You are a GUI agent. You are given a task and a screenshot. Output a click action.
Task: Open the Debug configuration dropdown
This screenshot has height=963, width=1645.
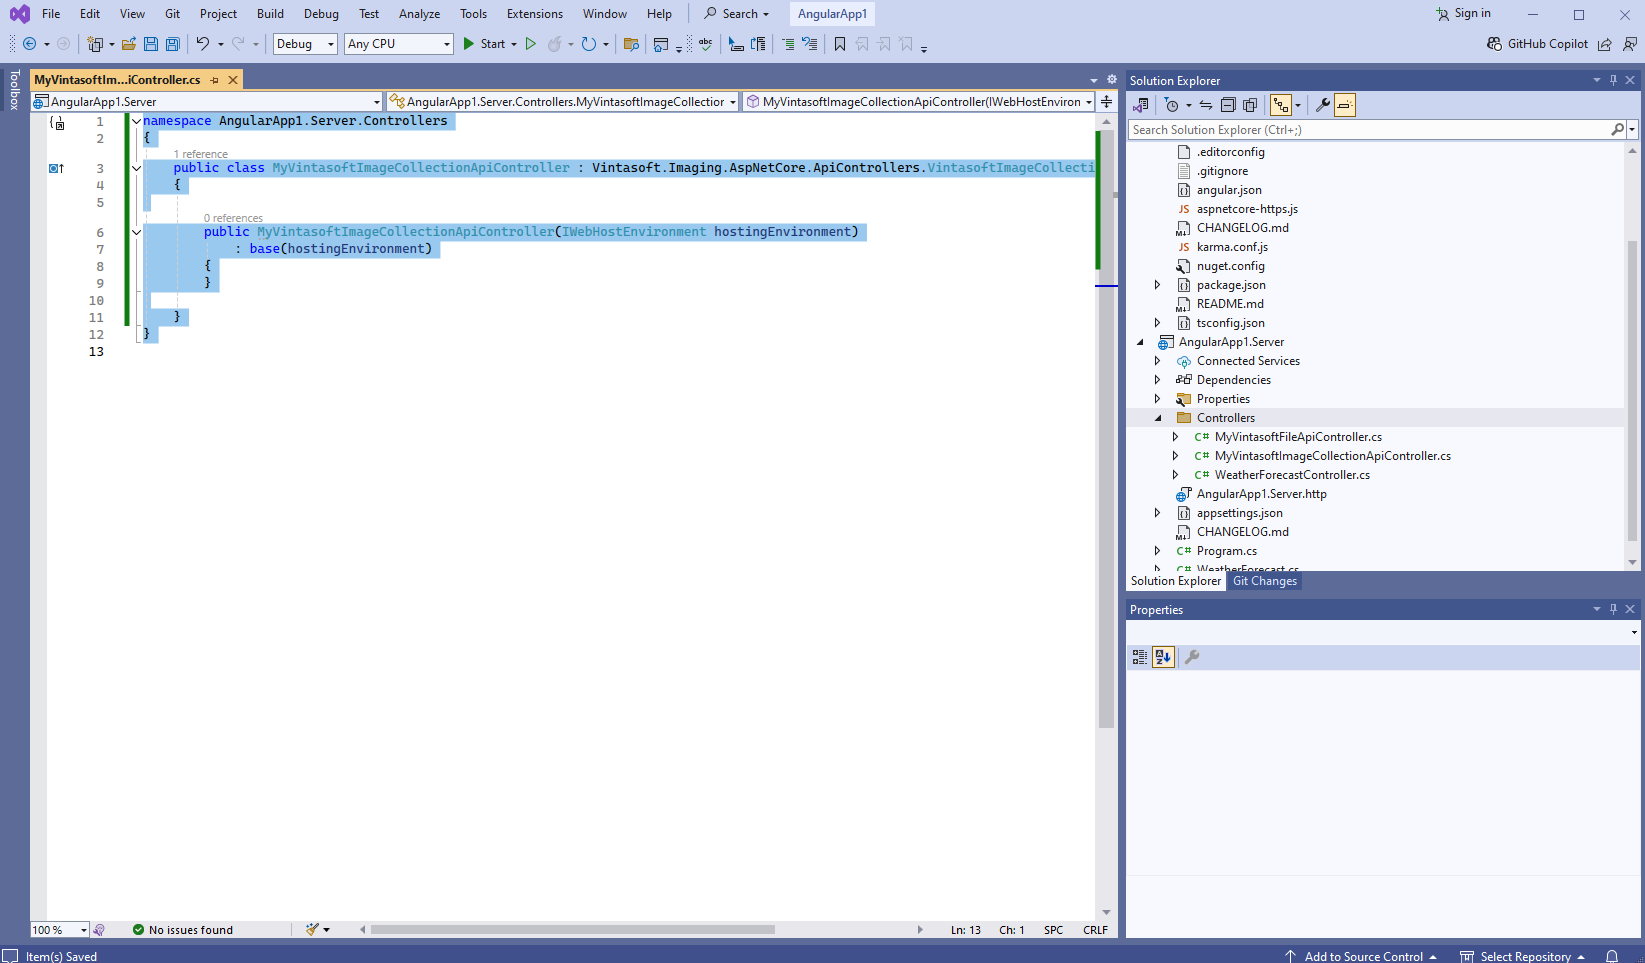point(305,44)
